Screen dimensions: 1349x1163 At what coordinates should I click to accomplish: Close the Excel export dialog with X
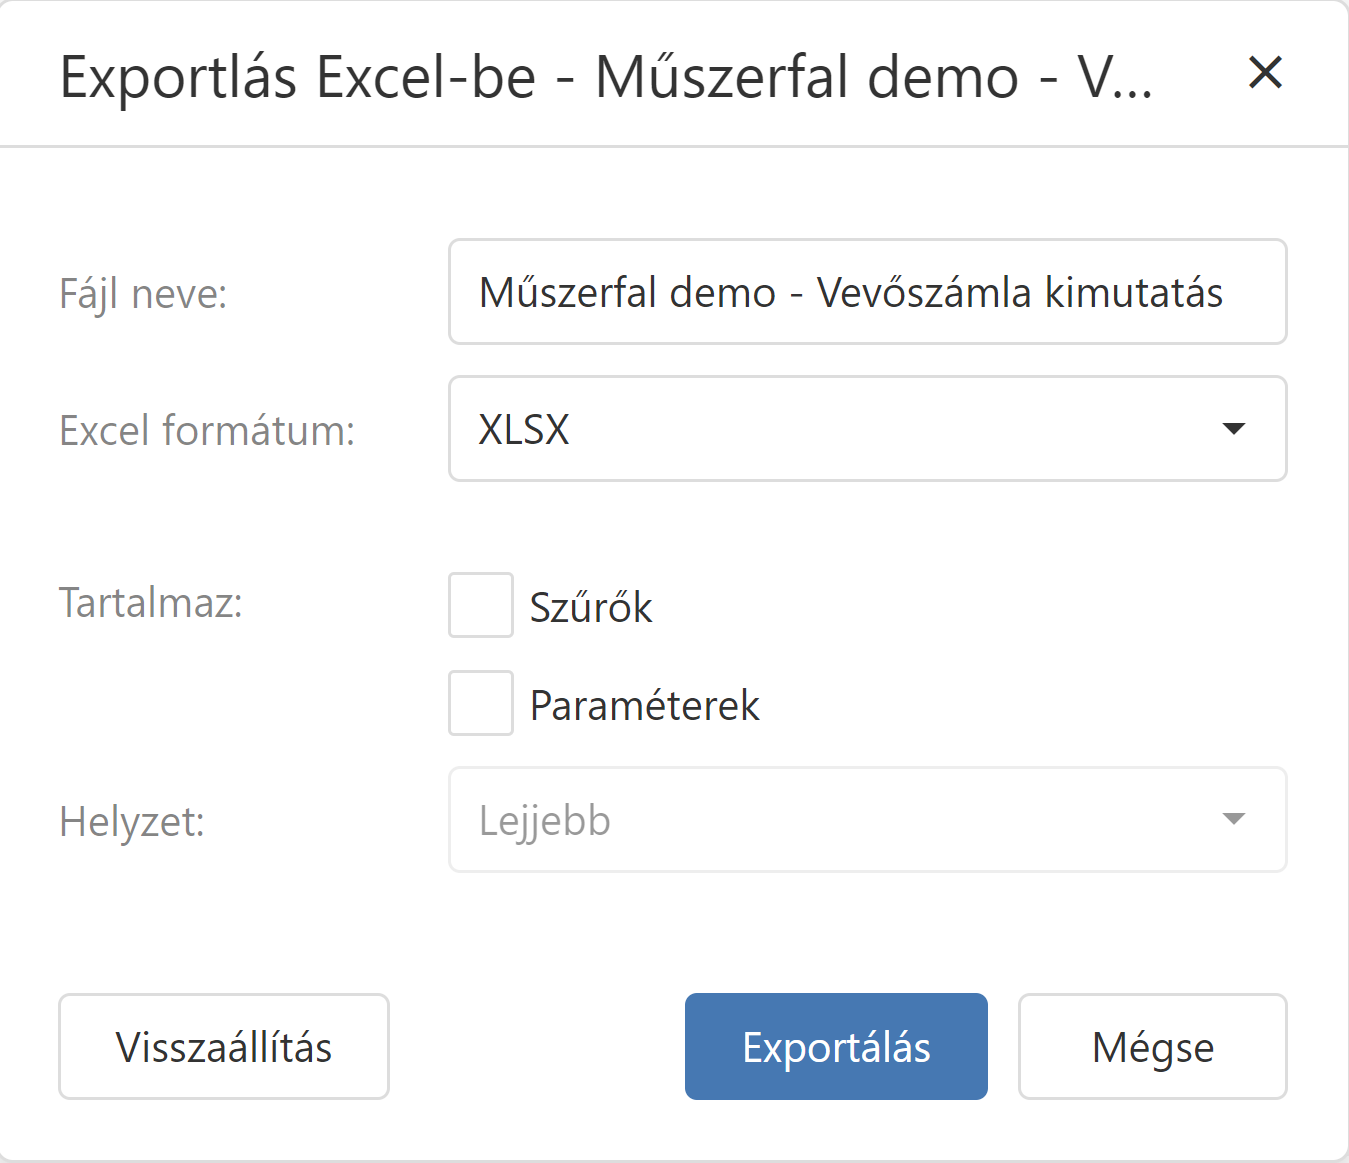pyautogui.click(x=1265, y=73)
